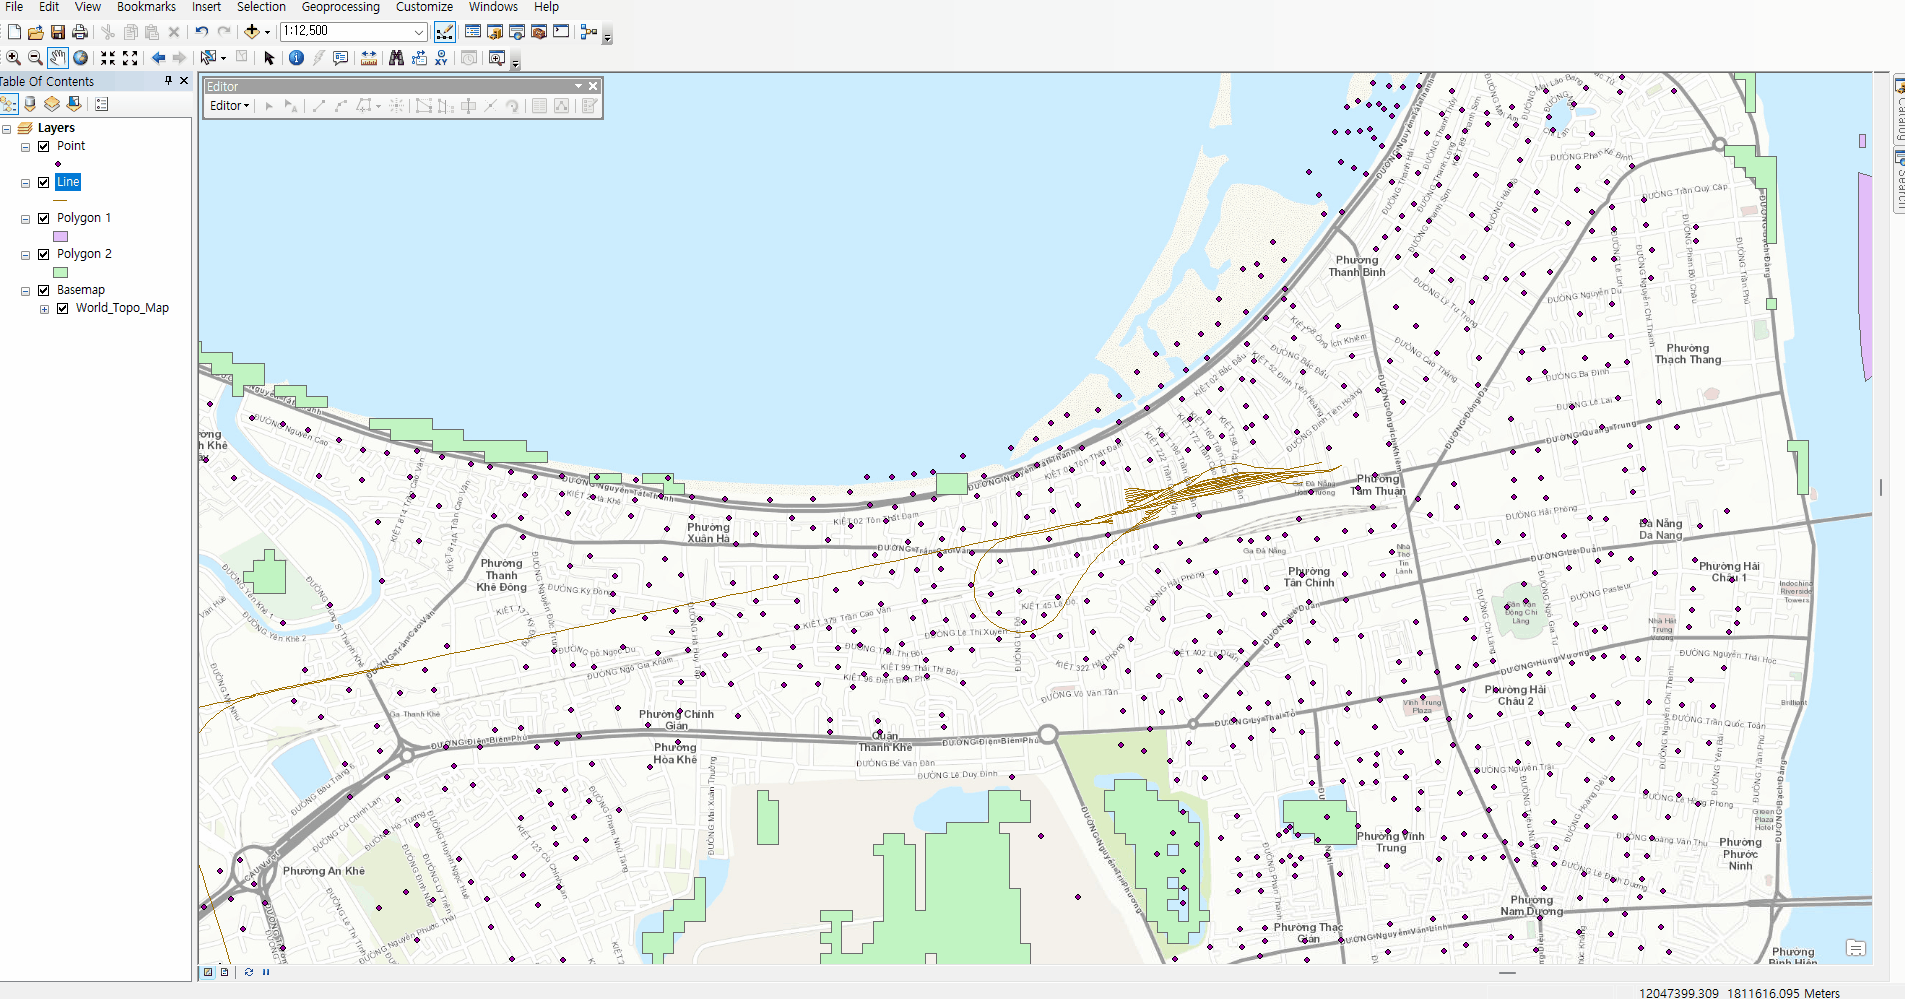Open the Python window

(x=561, y=32)
